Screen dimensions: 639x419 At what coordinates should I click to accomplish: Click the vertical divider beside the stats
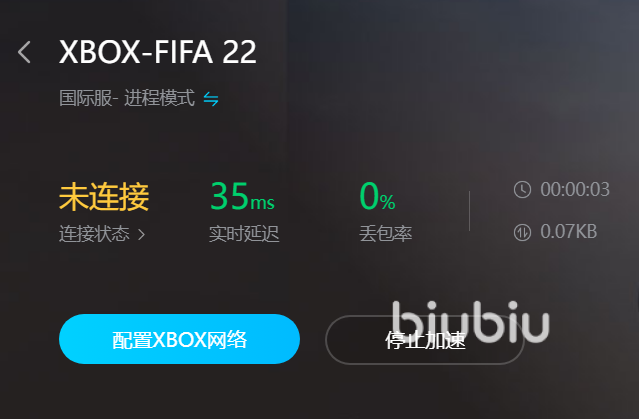click(469, 211)
